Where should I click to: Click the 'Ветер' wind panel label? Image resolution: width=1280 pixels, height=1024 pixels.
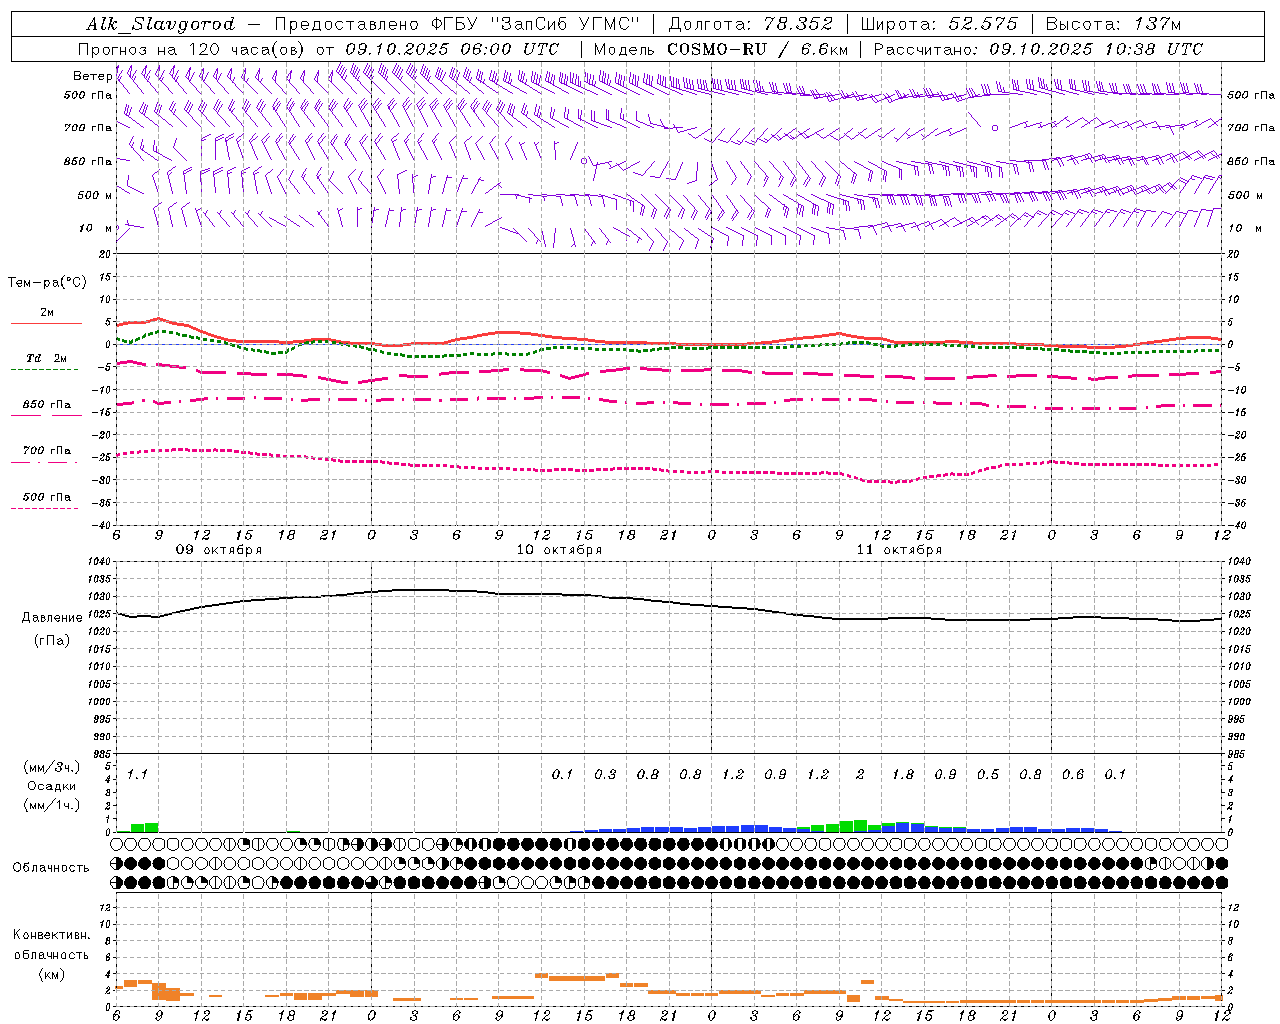point(92,76)
